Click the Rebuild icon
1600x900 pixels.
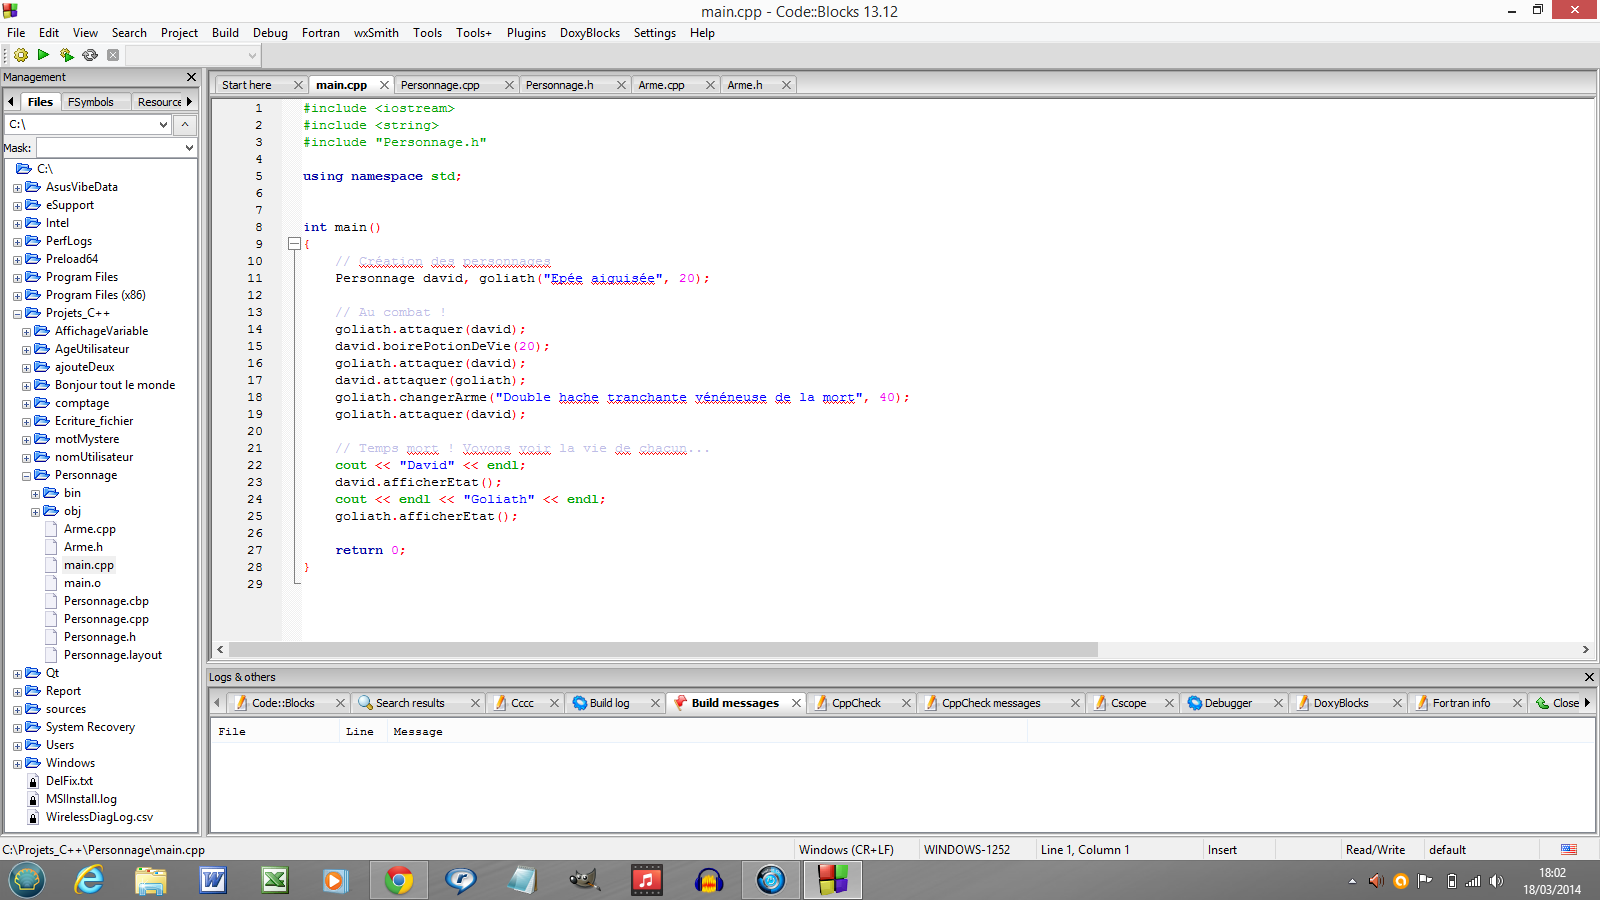90,55
